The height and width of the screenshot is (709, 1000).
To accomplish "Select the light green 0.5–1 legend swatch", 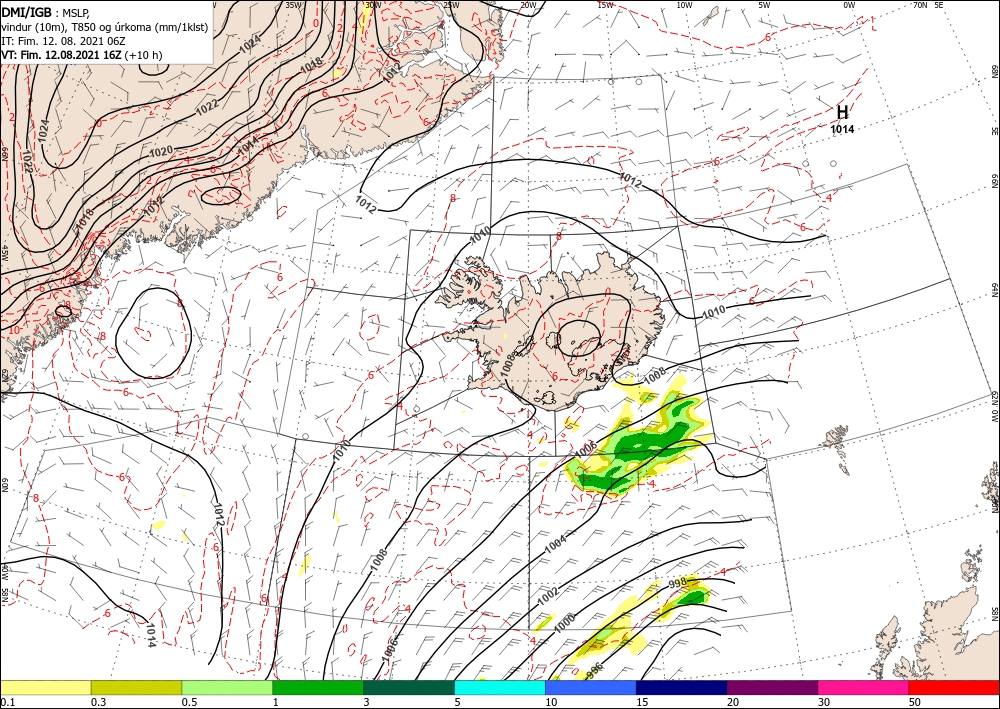I will click(x=227, y=687).
